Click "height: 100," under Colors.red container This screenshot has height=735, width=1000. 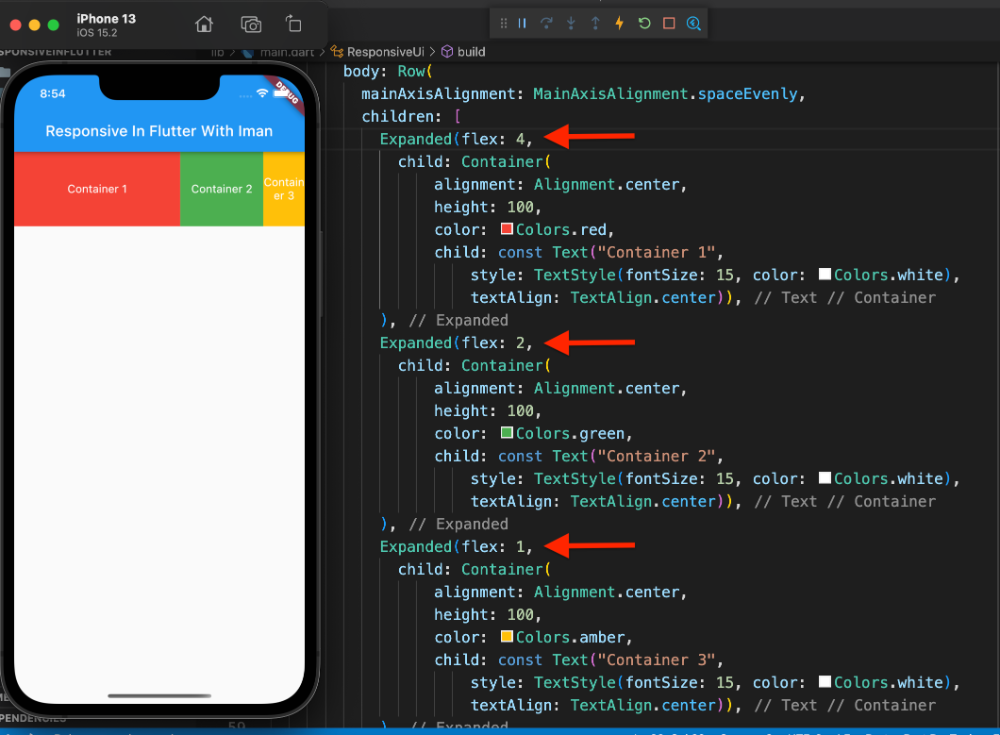tap(488, 207)
